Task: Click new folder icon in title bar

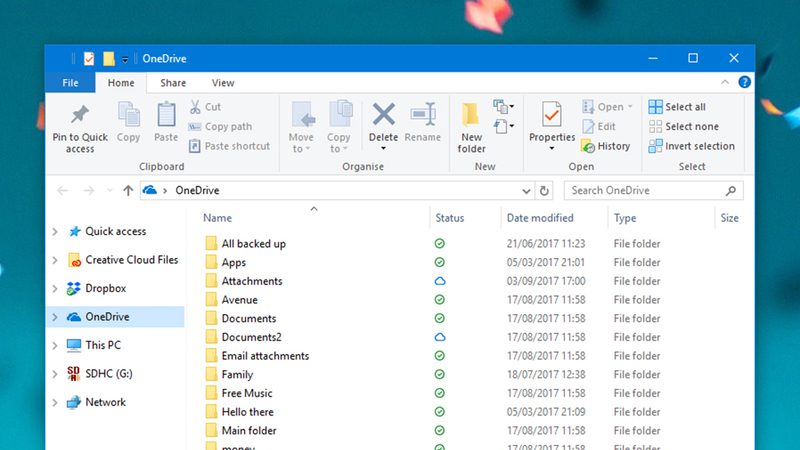Action: [109, 59]
